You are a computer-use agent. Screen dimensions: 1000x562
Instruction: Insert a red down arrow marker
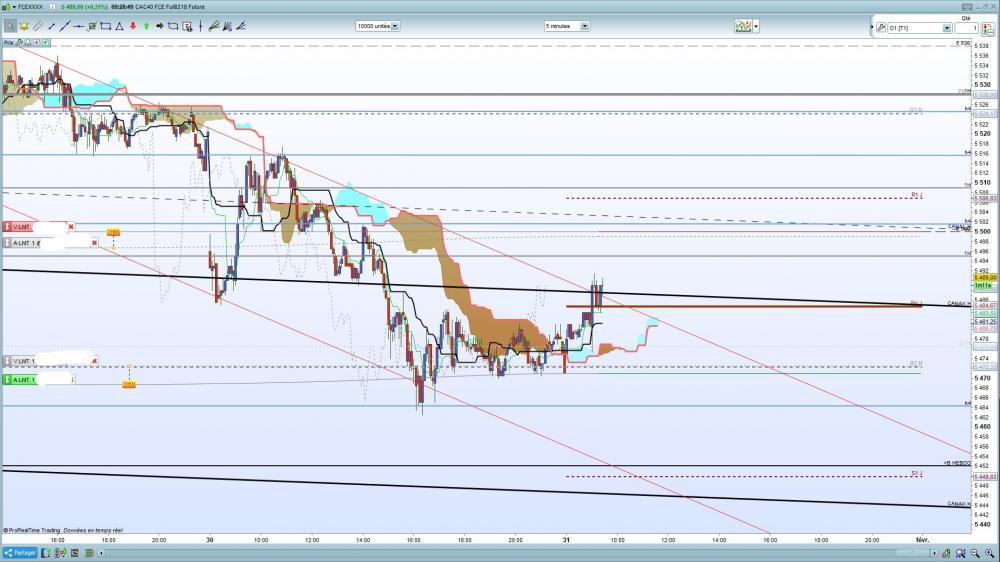point(133,26)
